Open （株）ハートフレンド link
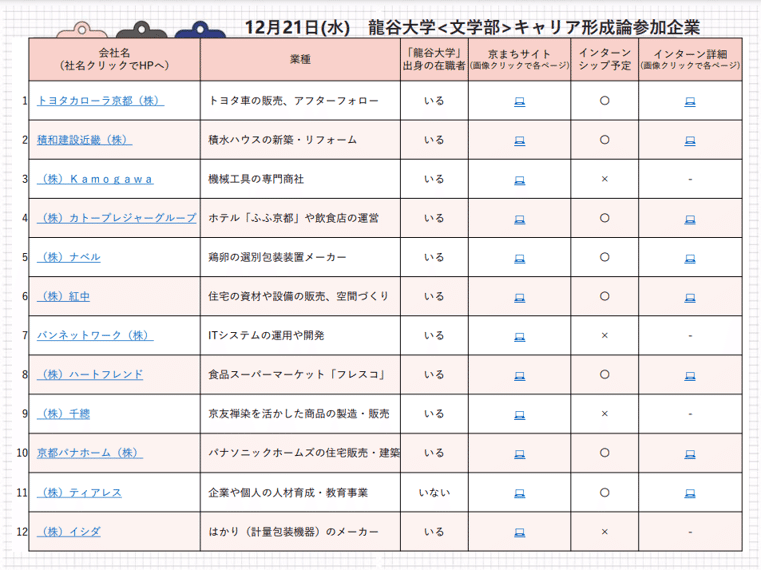Image resolution: width=761 pixels, height=570 pixels. point(90,374)
